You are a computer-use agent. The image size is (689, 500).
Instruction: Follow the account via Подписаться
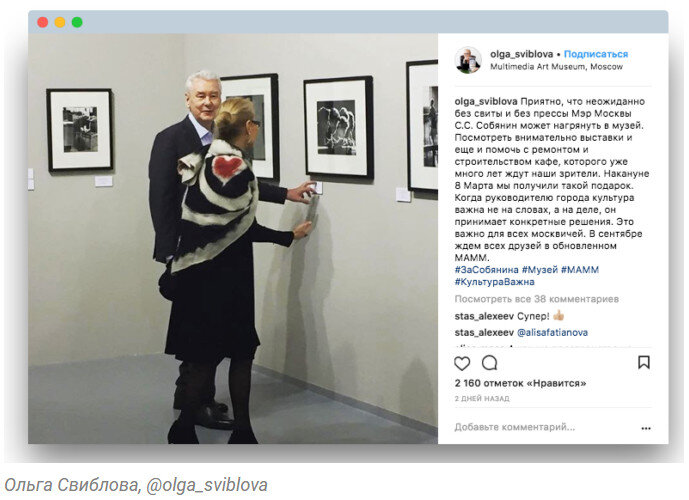pyautogui.click(x=596, y=54)
